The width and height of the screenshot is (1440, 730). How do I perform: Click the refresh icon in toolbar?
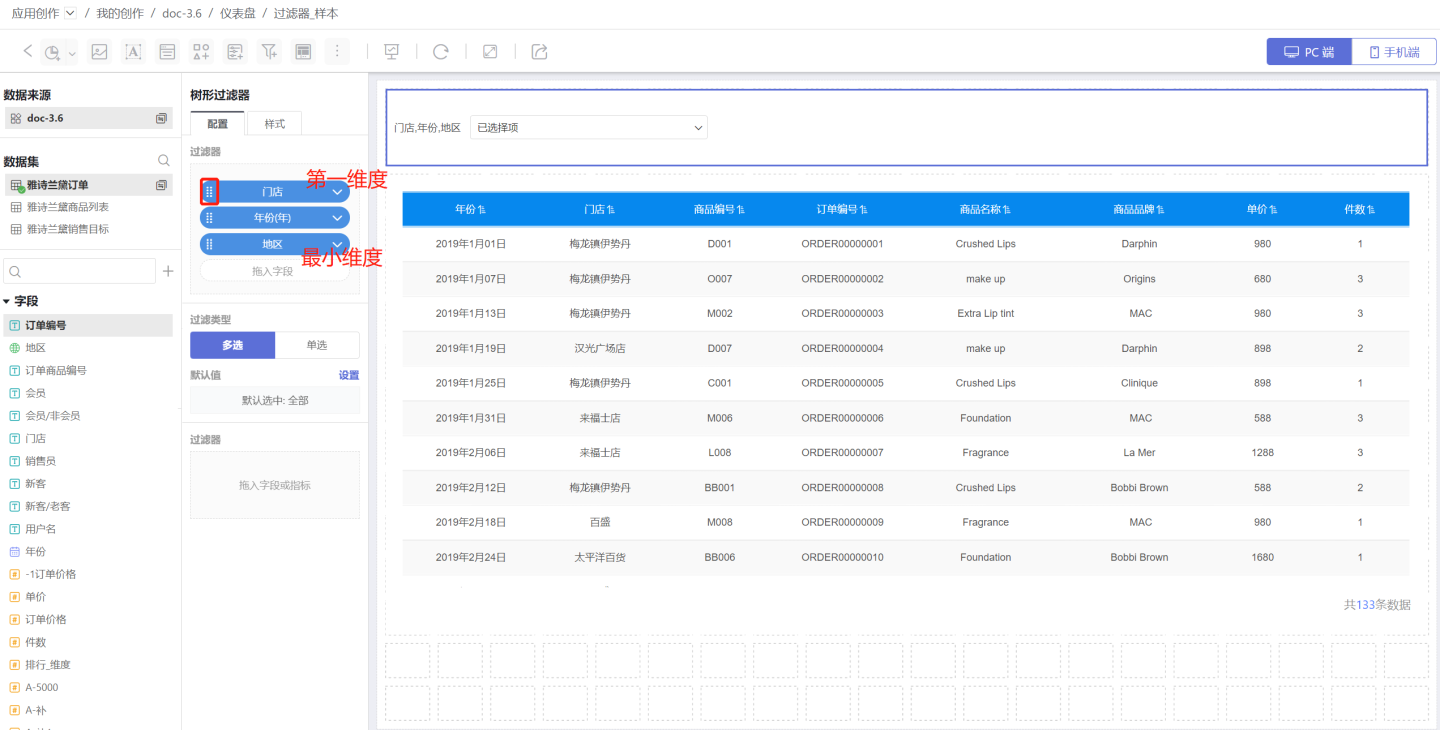click(440, 52)
